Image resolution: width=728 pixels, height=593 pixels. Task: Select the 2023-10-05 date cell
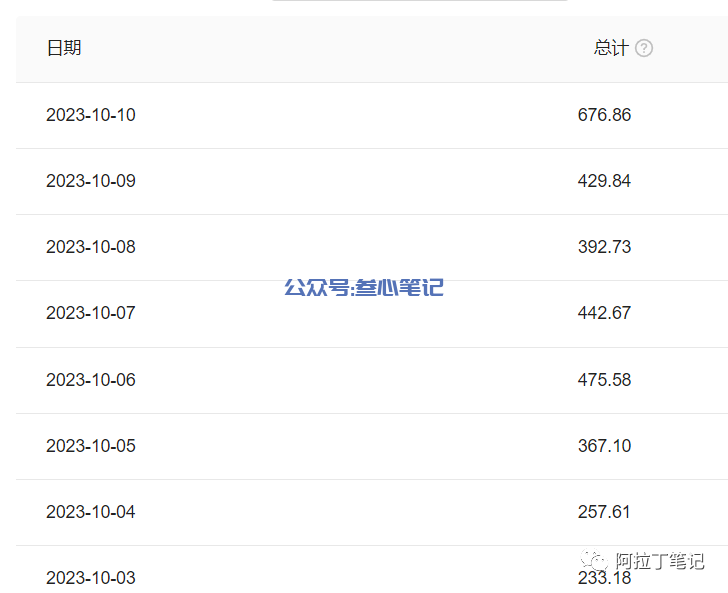click(91, 446)
